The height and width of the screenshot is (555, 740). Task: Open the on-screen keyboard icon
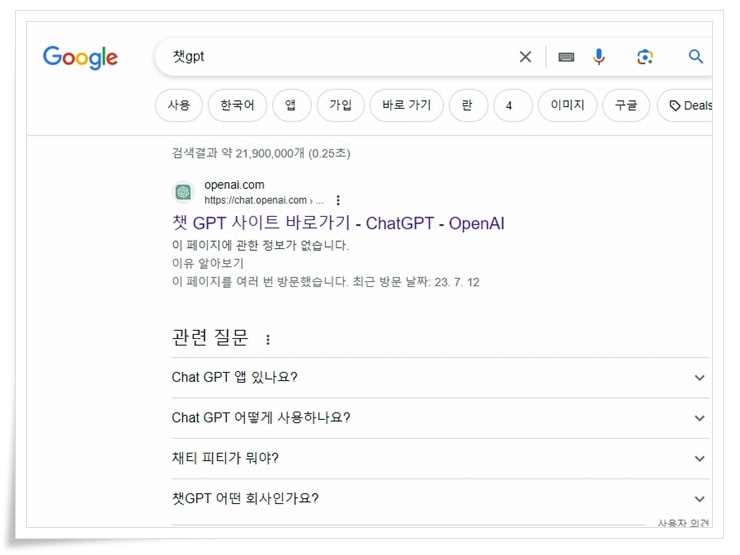pyautogui.click(x=566, y=57)
